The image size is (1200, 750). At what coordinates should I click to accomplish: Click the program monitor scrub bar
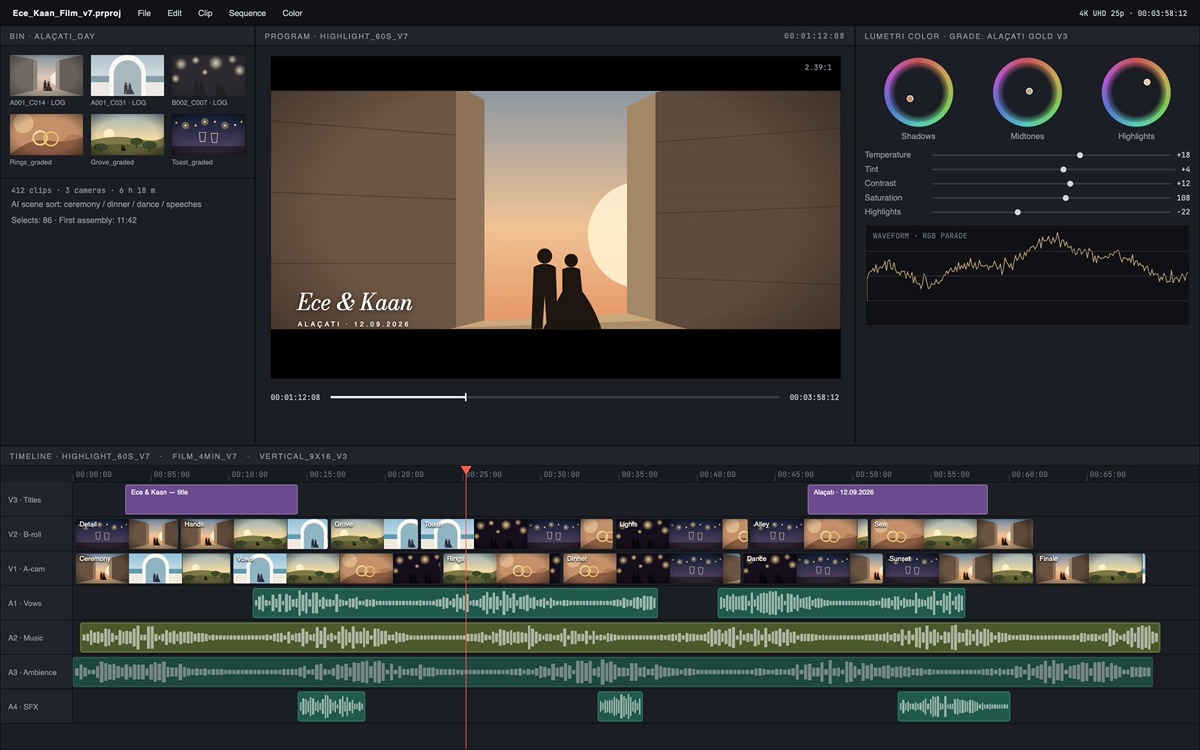pyautogui.click(x=555, y=397)
